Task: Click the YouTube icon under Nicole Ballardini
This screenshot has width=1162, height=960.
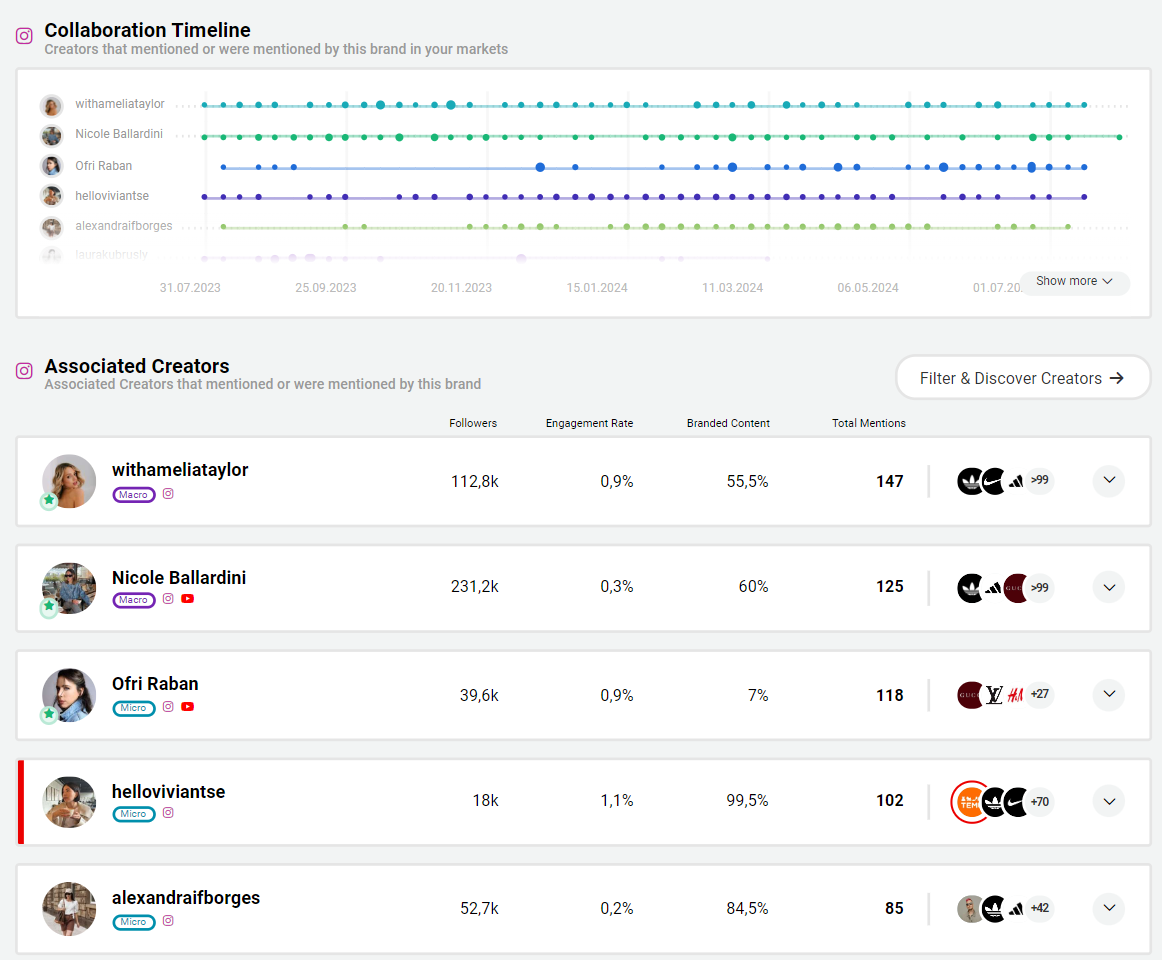Action: (187, 599)
